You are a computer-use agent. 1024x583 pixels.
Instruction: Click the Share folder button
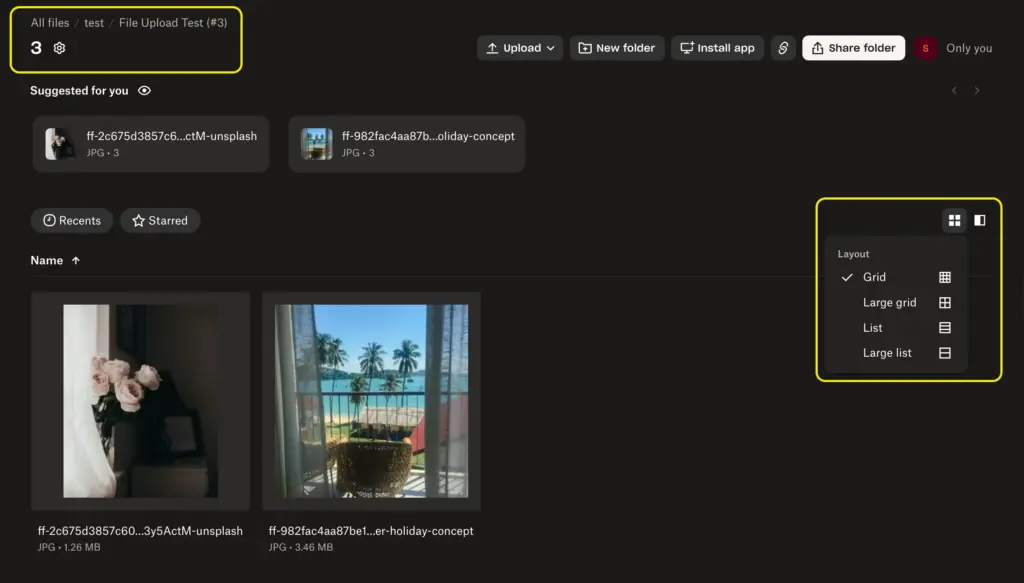coord(853,47)
